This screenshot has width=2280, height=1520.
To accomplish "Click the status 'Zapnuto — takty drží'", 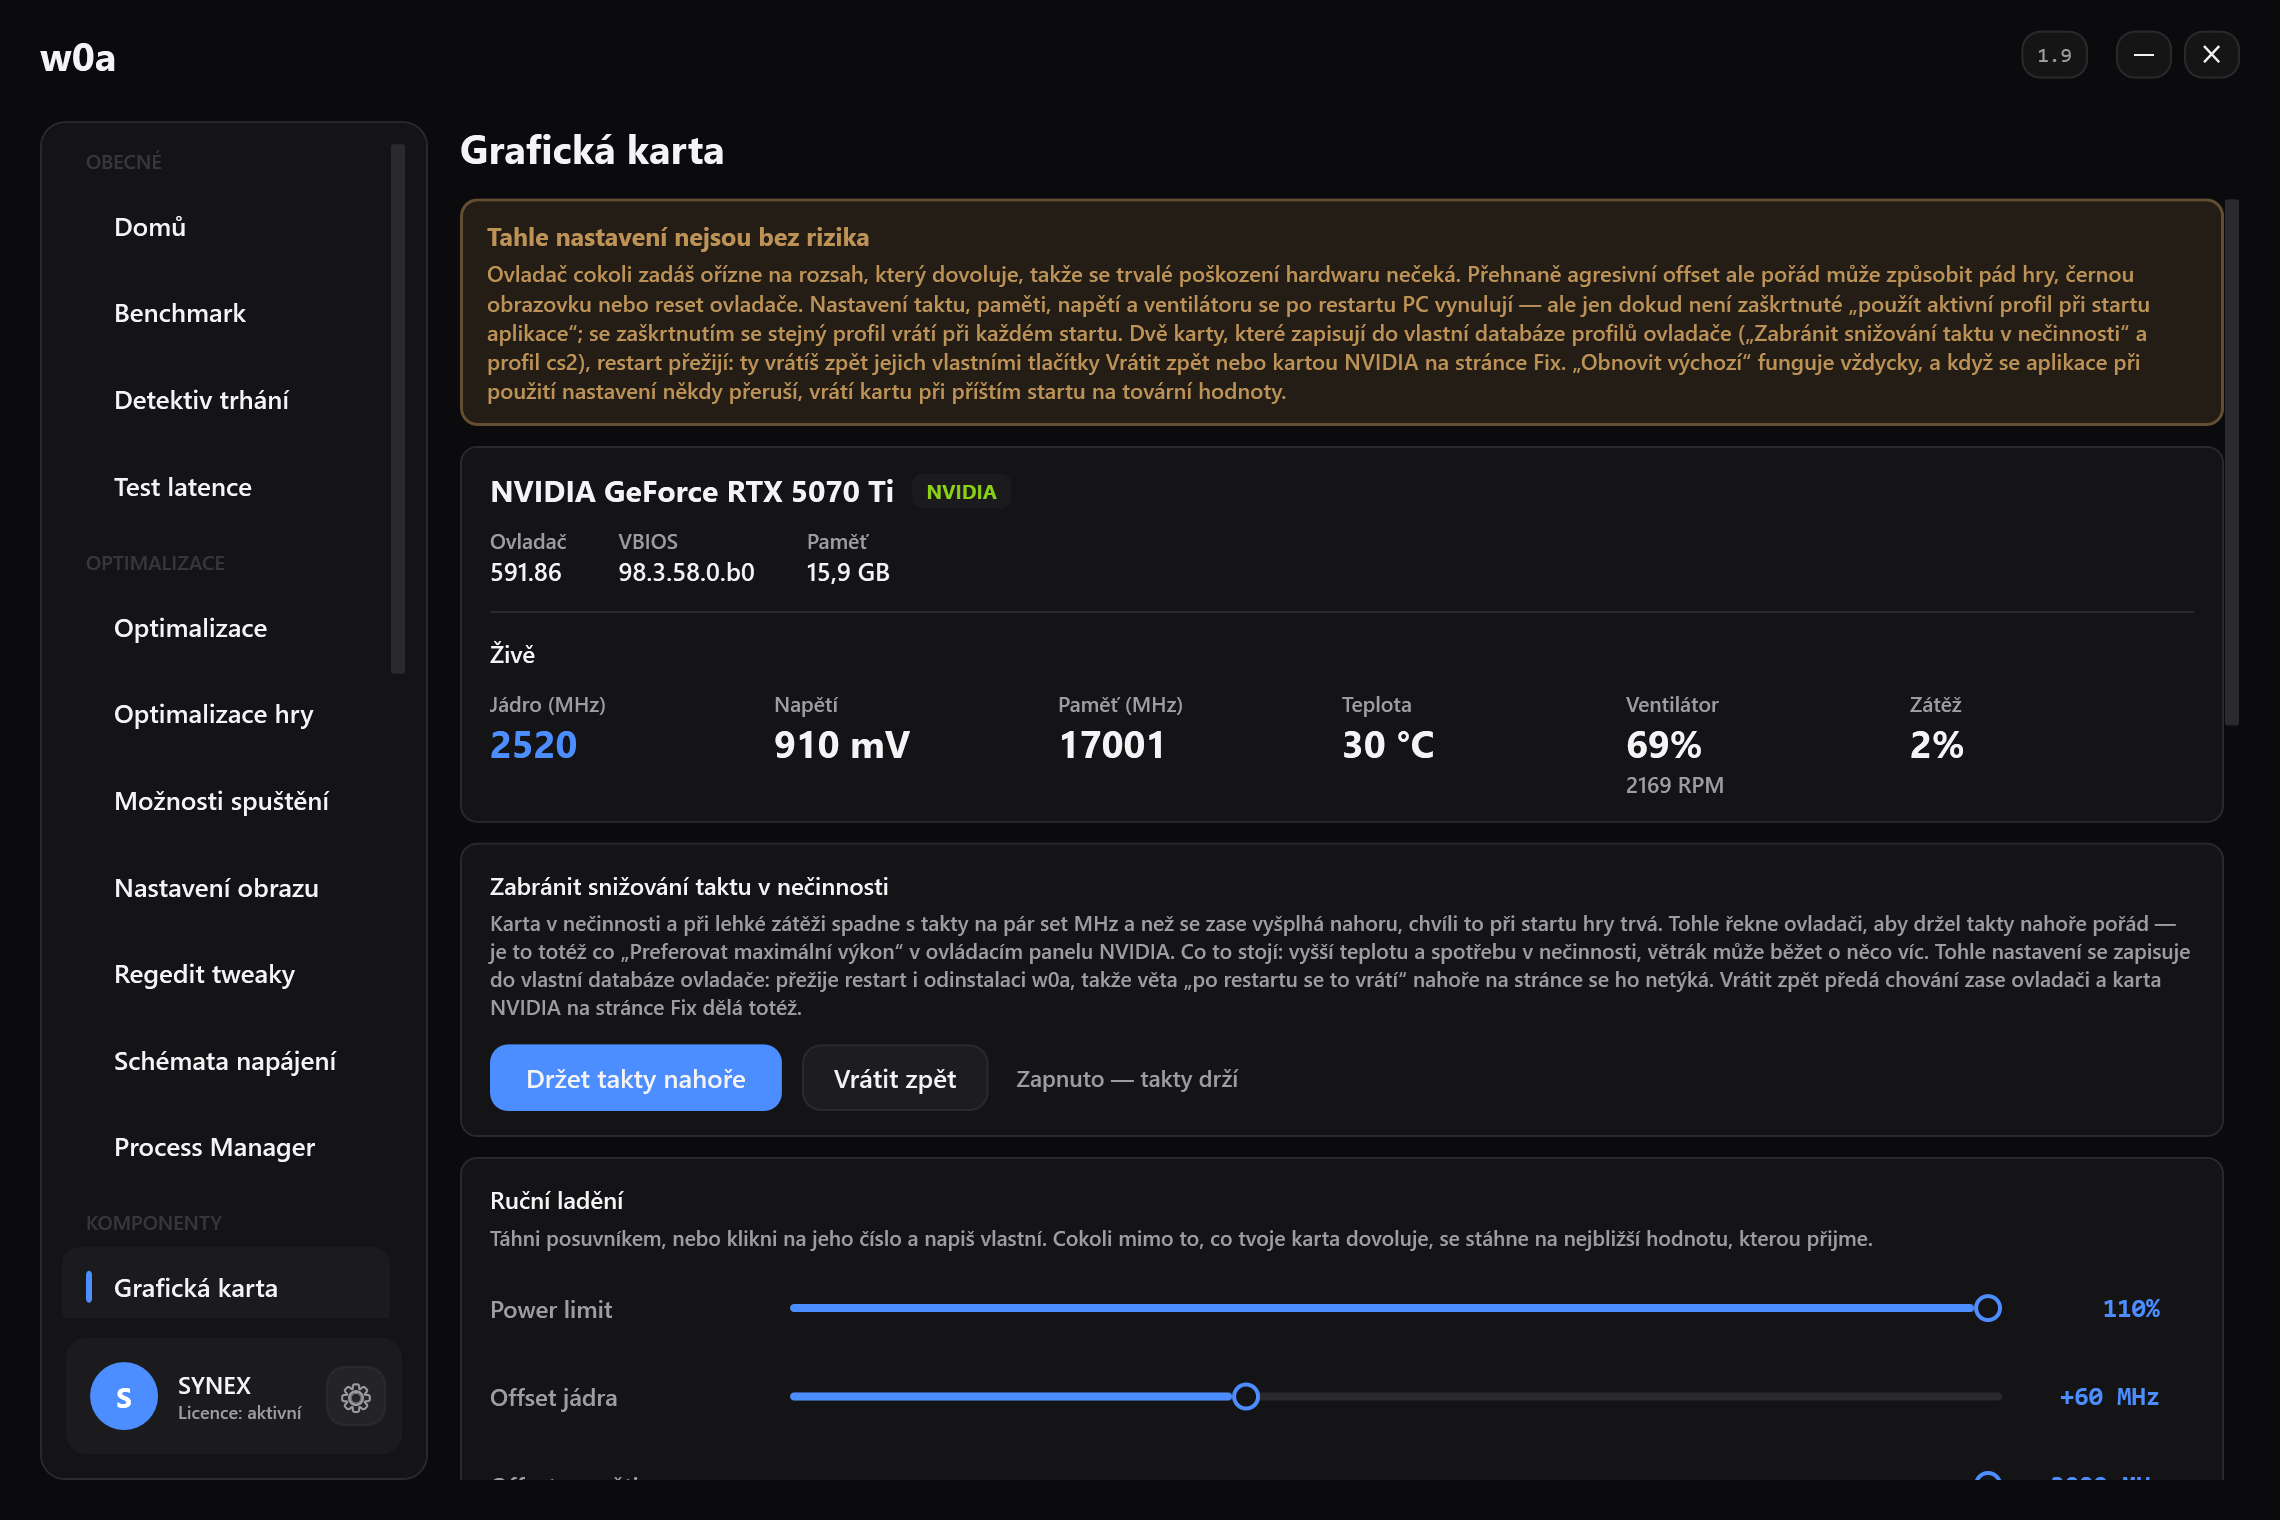I will click(x=1127, y=1079).
